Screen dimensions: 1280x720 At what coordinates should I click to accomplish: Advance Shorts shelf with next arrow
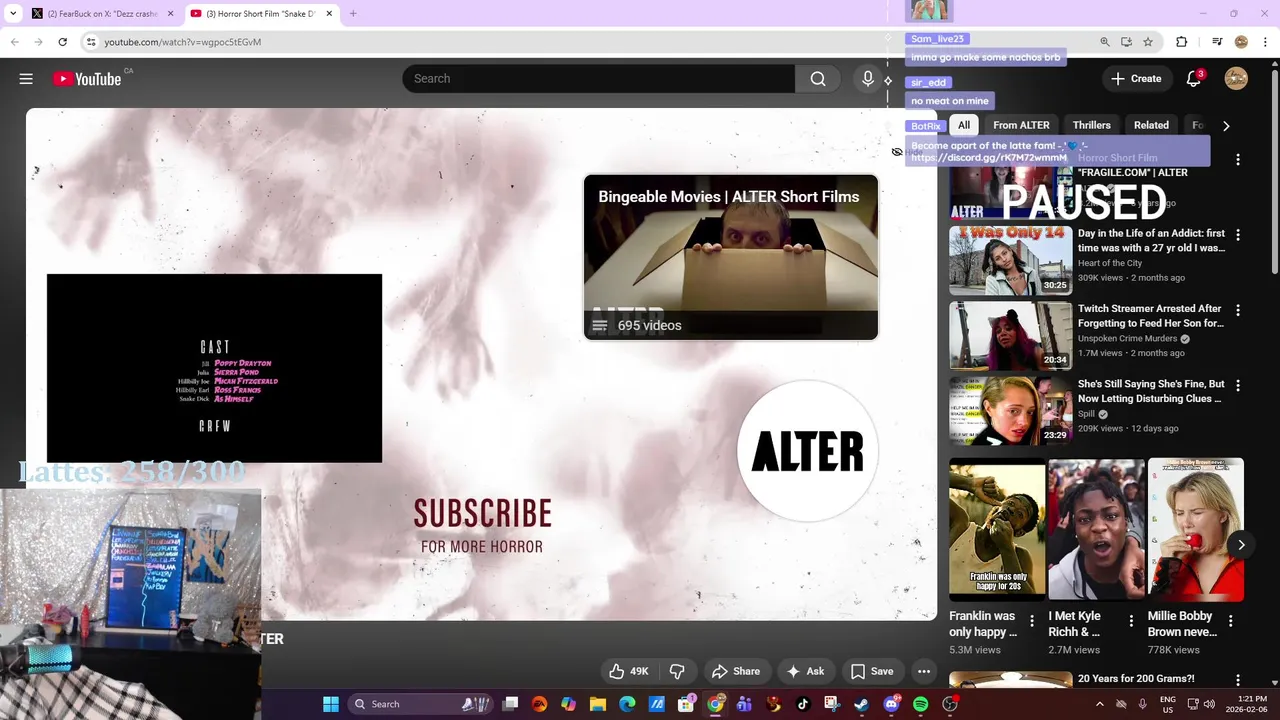tap(1241, 545)
